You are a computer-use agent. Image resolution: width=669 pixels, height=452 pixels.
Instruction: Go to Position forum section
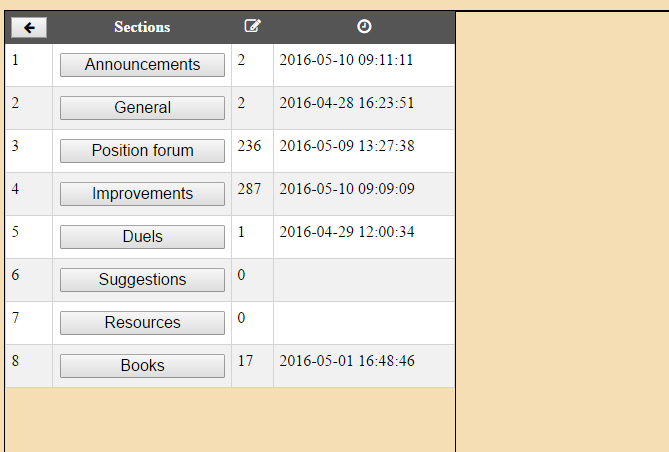click(143, 151)
